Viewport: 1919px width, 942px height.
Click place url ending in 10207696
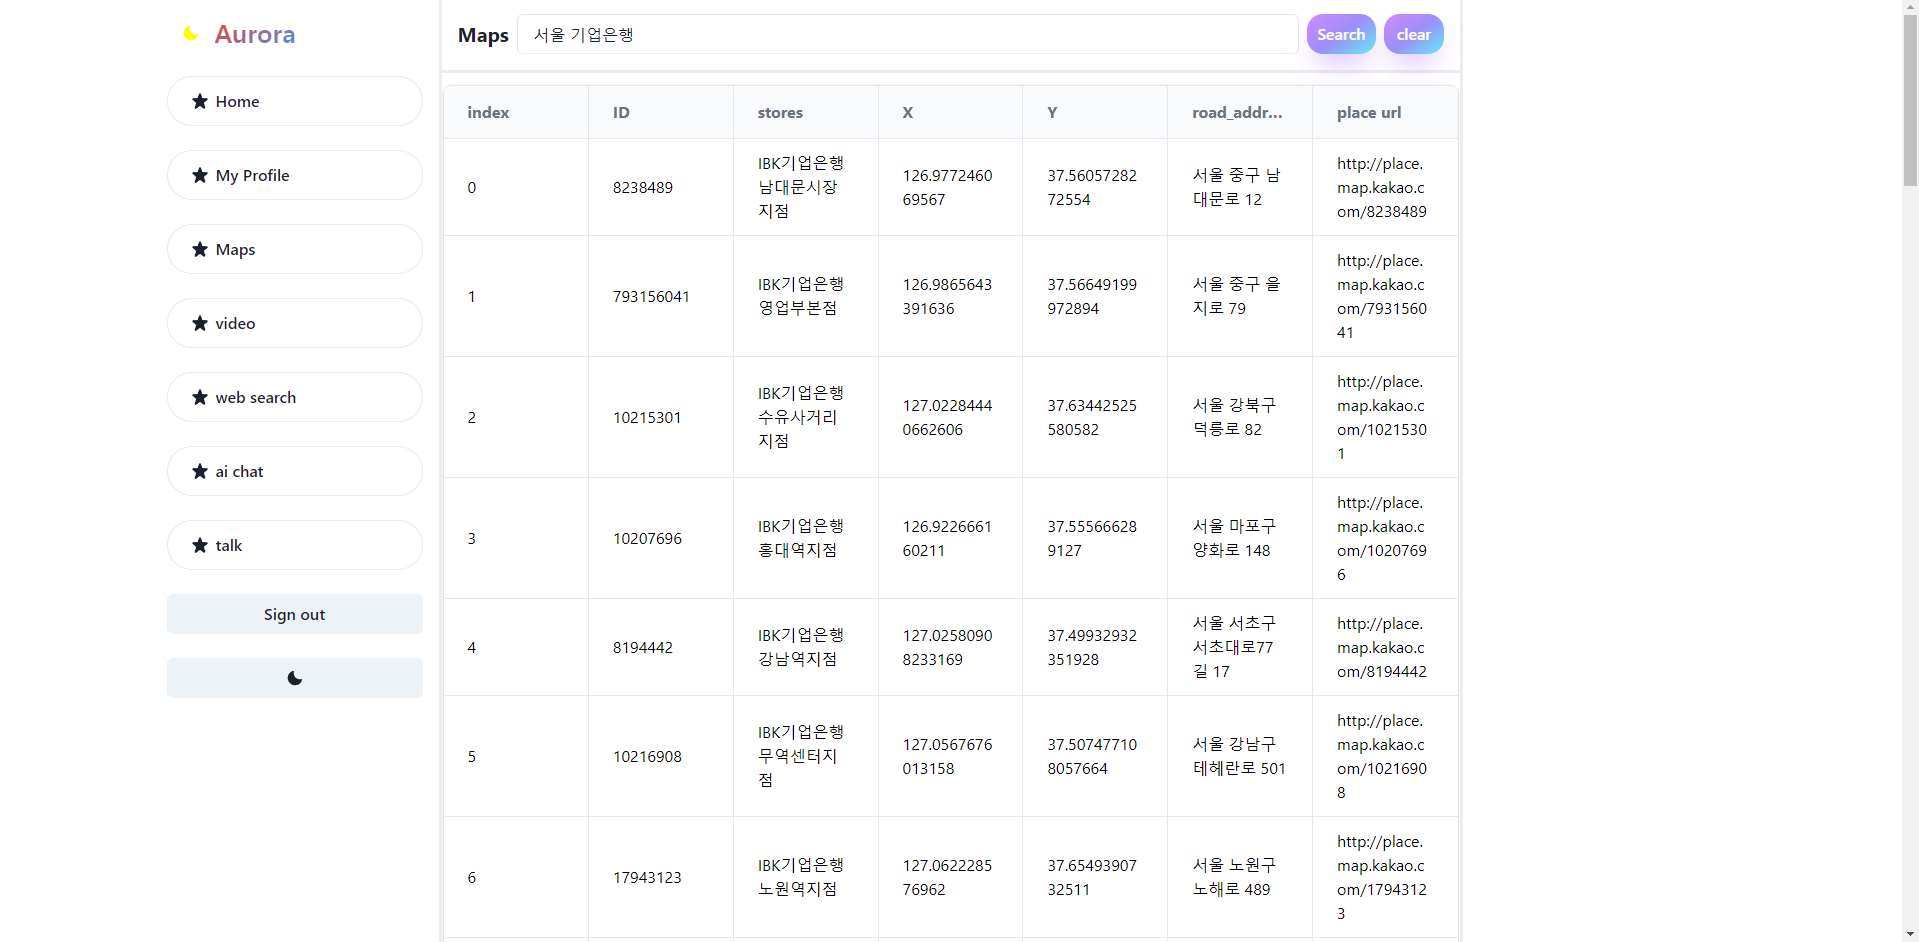tap(1382, 538)
